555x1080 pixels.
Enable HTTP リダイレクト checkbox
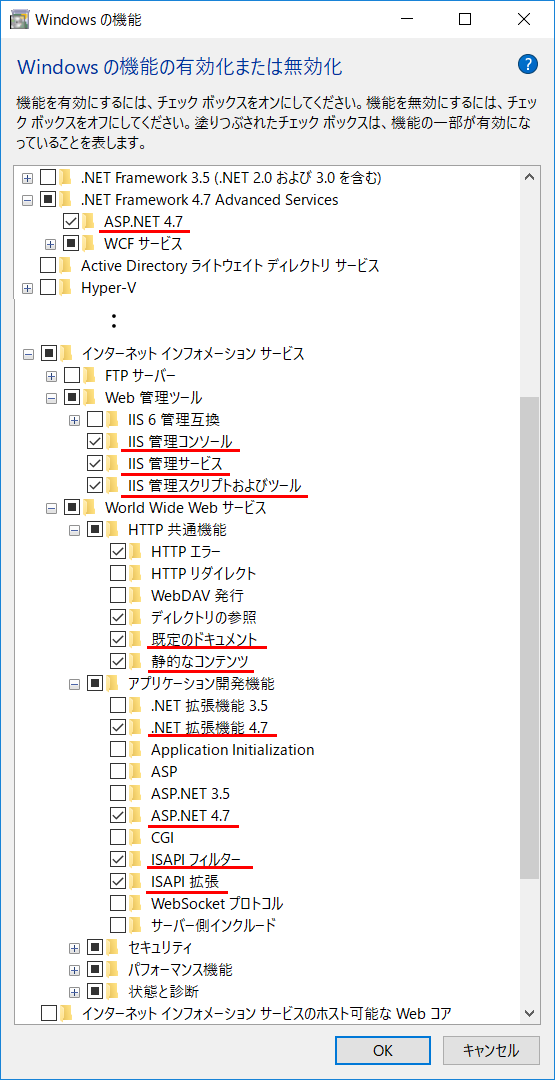pos(118,572)
